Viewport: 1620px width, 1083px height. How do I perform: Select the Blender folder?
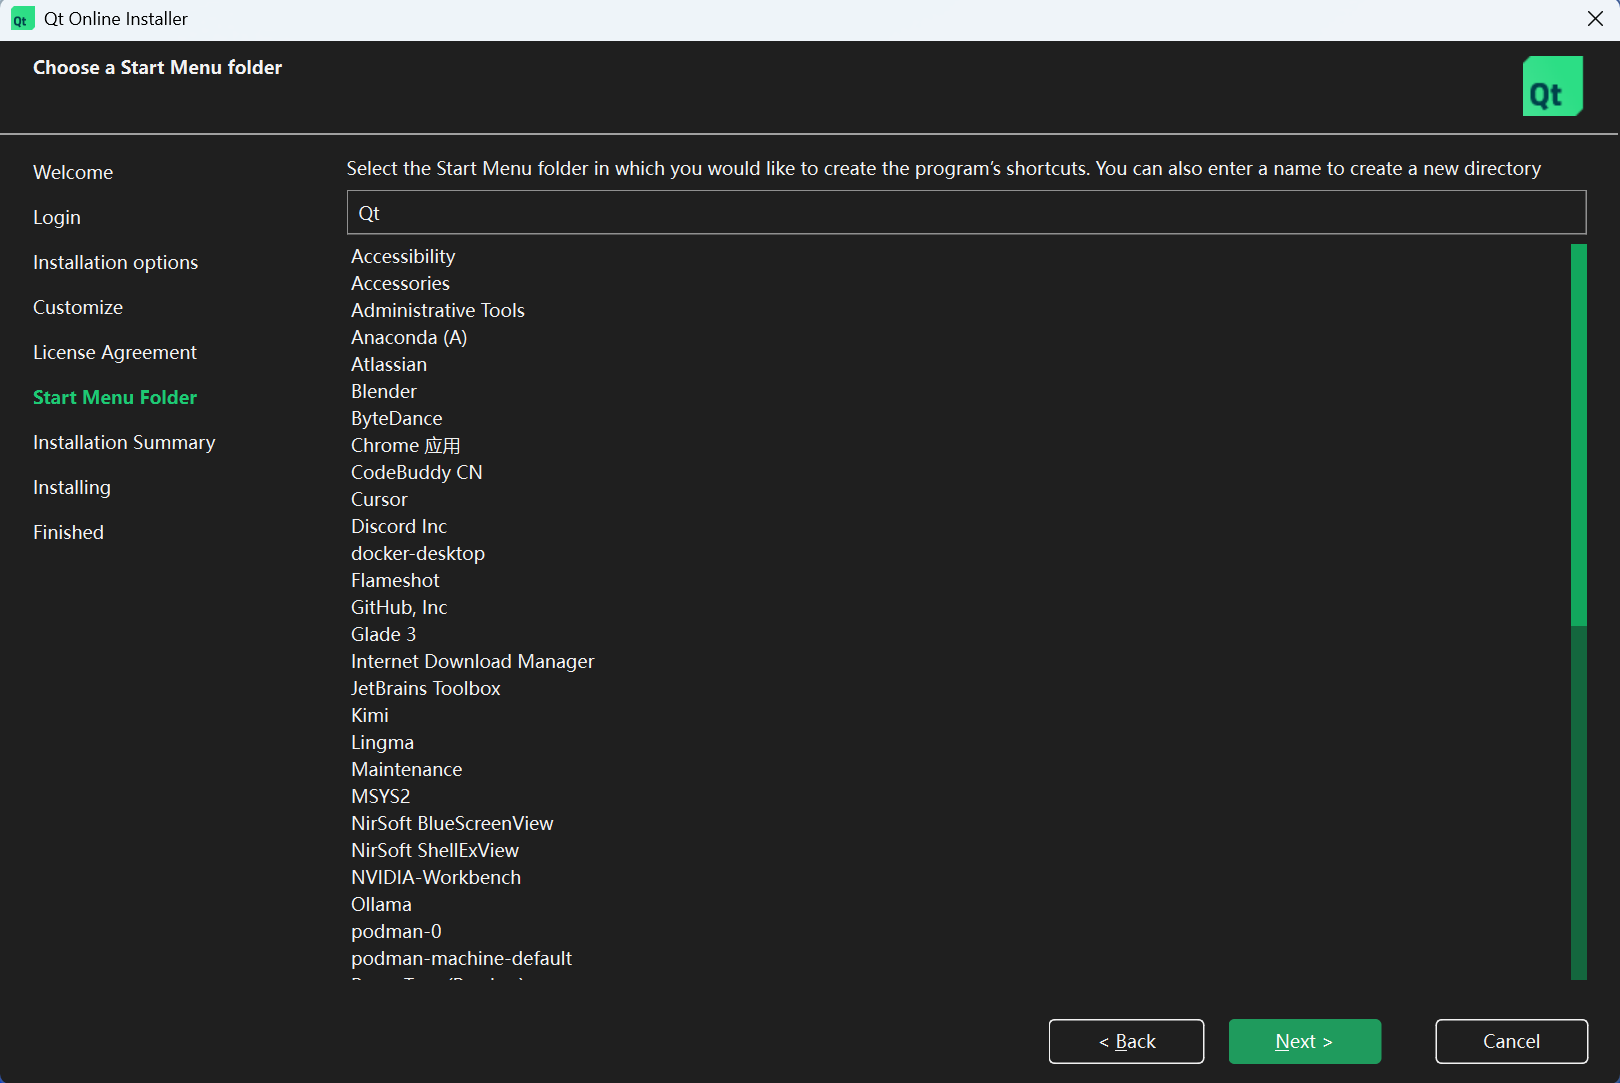pyautogui.click(x=384, y=391)
